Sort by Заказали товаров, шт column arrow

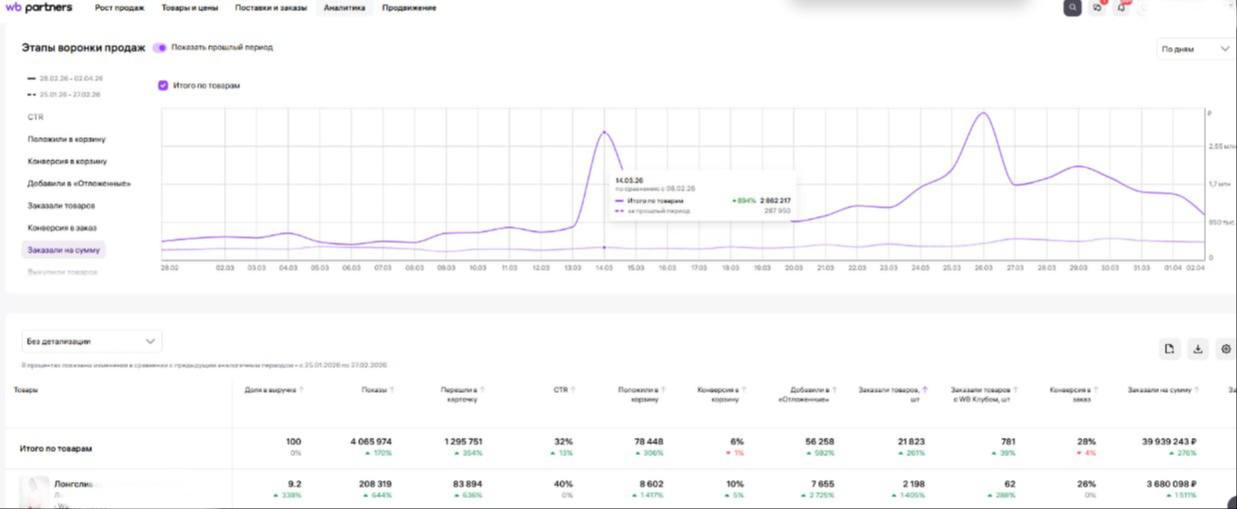925,389
